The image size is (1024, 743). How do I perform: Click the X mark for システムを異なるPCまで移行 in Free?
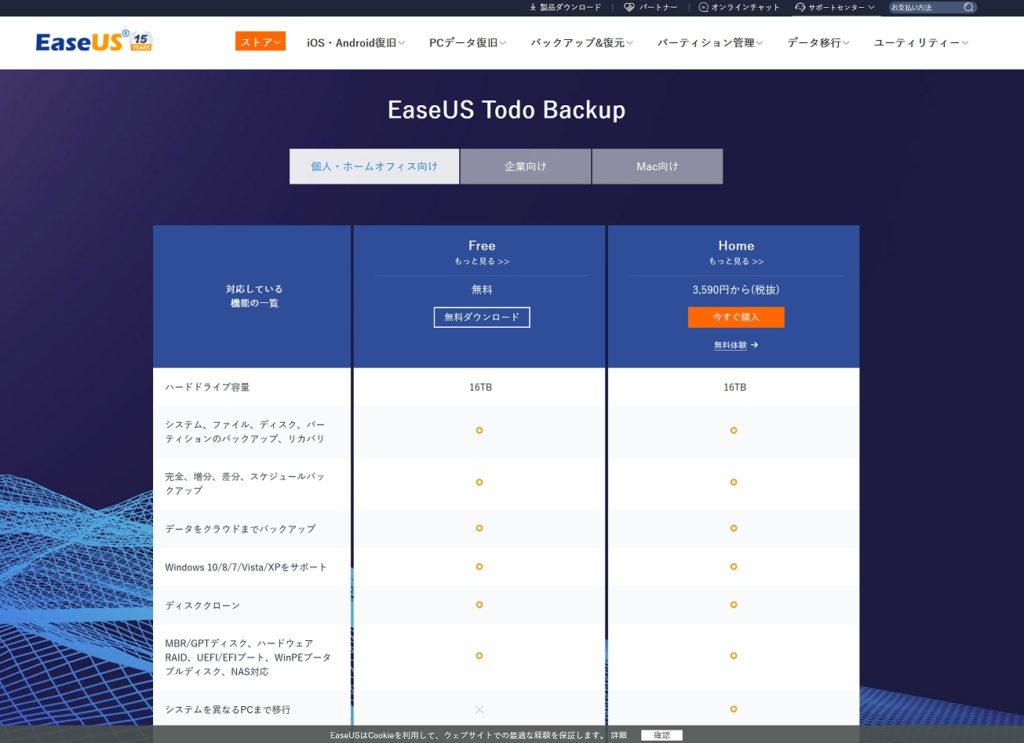pos(479,709)
